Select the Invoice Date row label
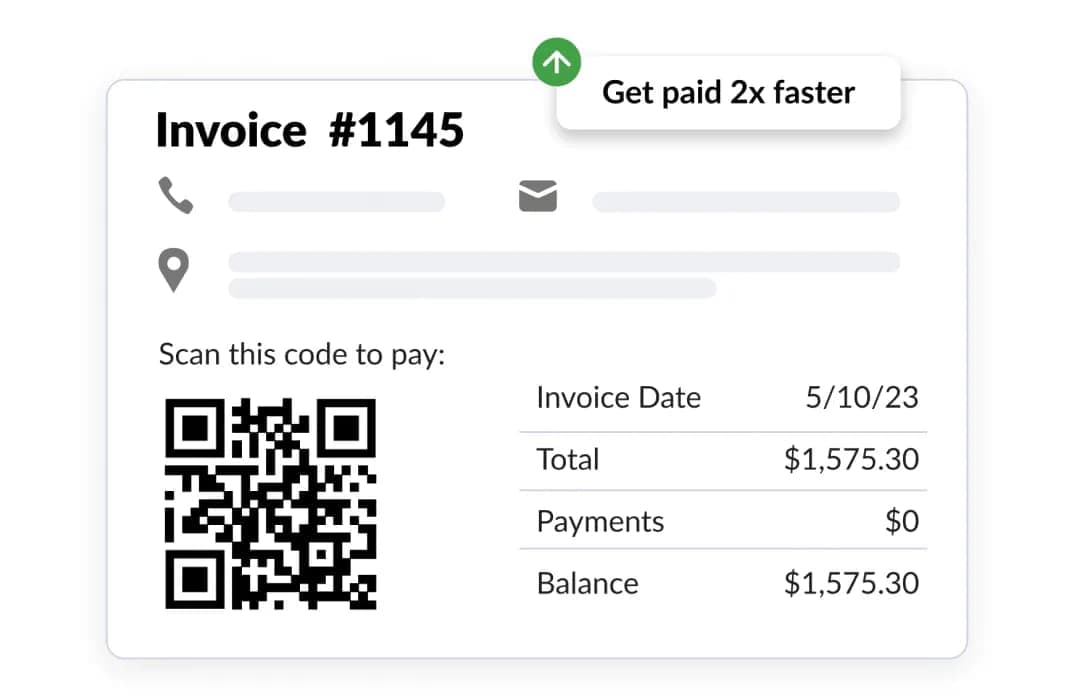 click(x=618, y=397)
